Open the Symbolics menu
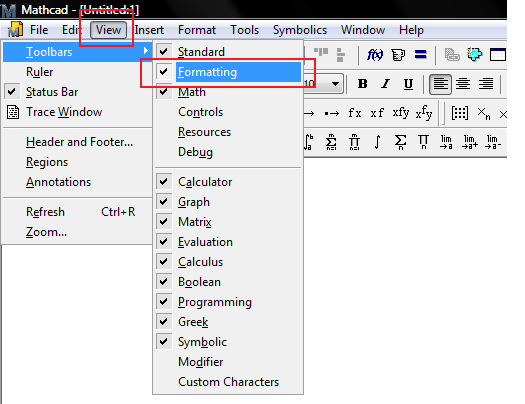The height and width of the screenshot is (404, 525). [300, 30]
